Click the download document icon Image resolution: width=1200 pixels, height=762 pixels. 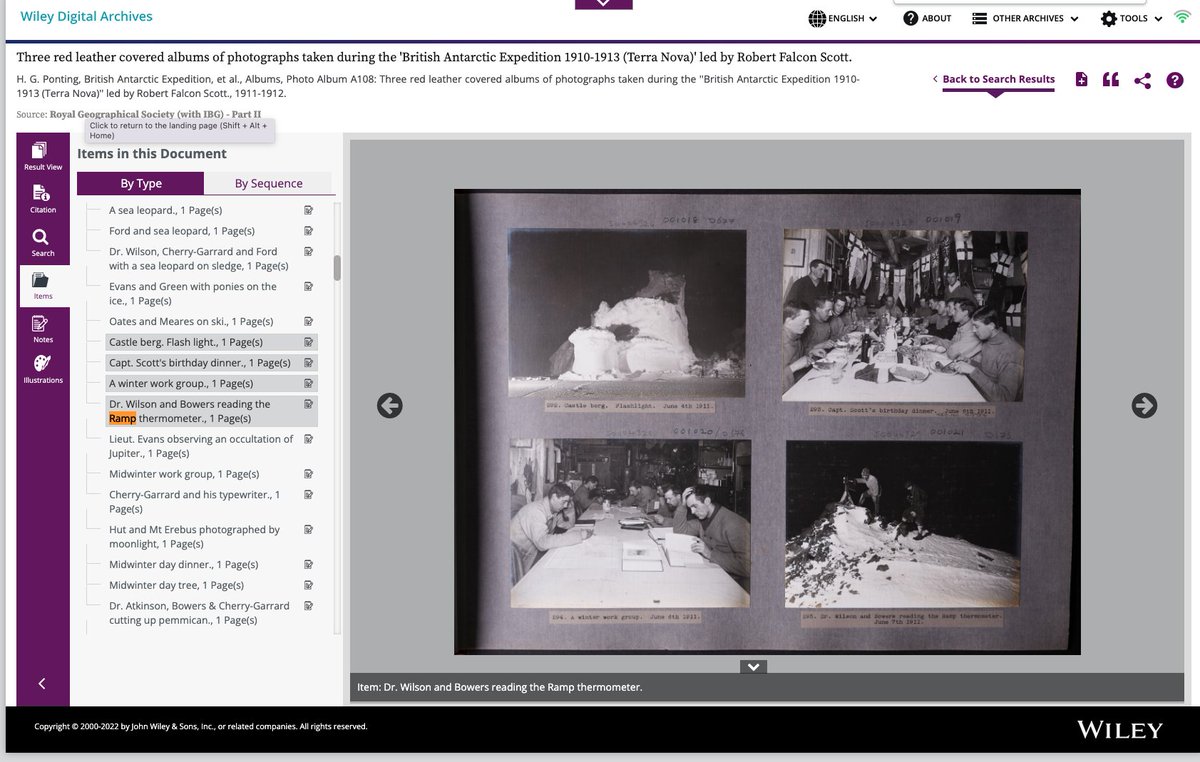click(1081, 80)
